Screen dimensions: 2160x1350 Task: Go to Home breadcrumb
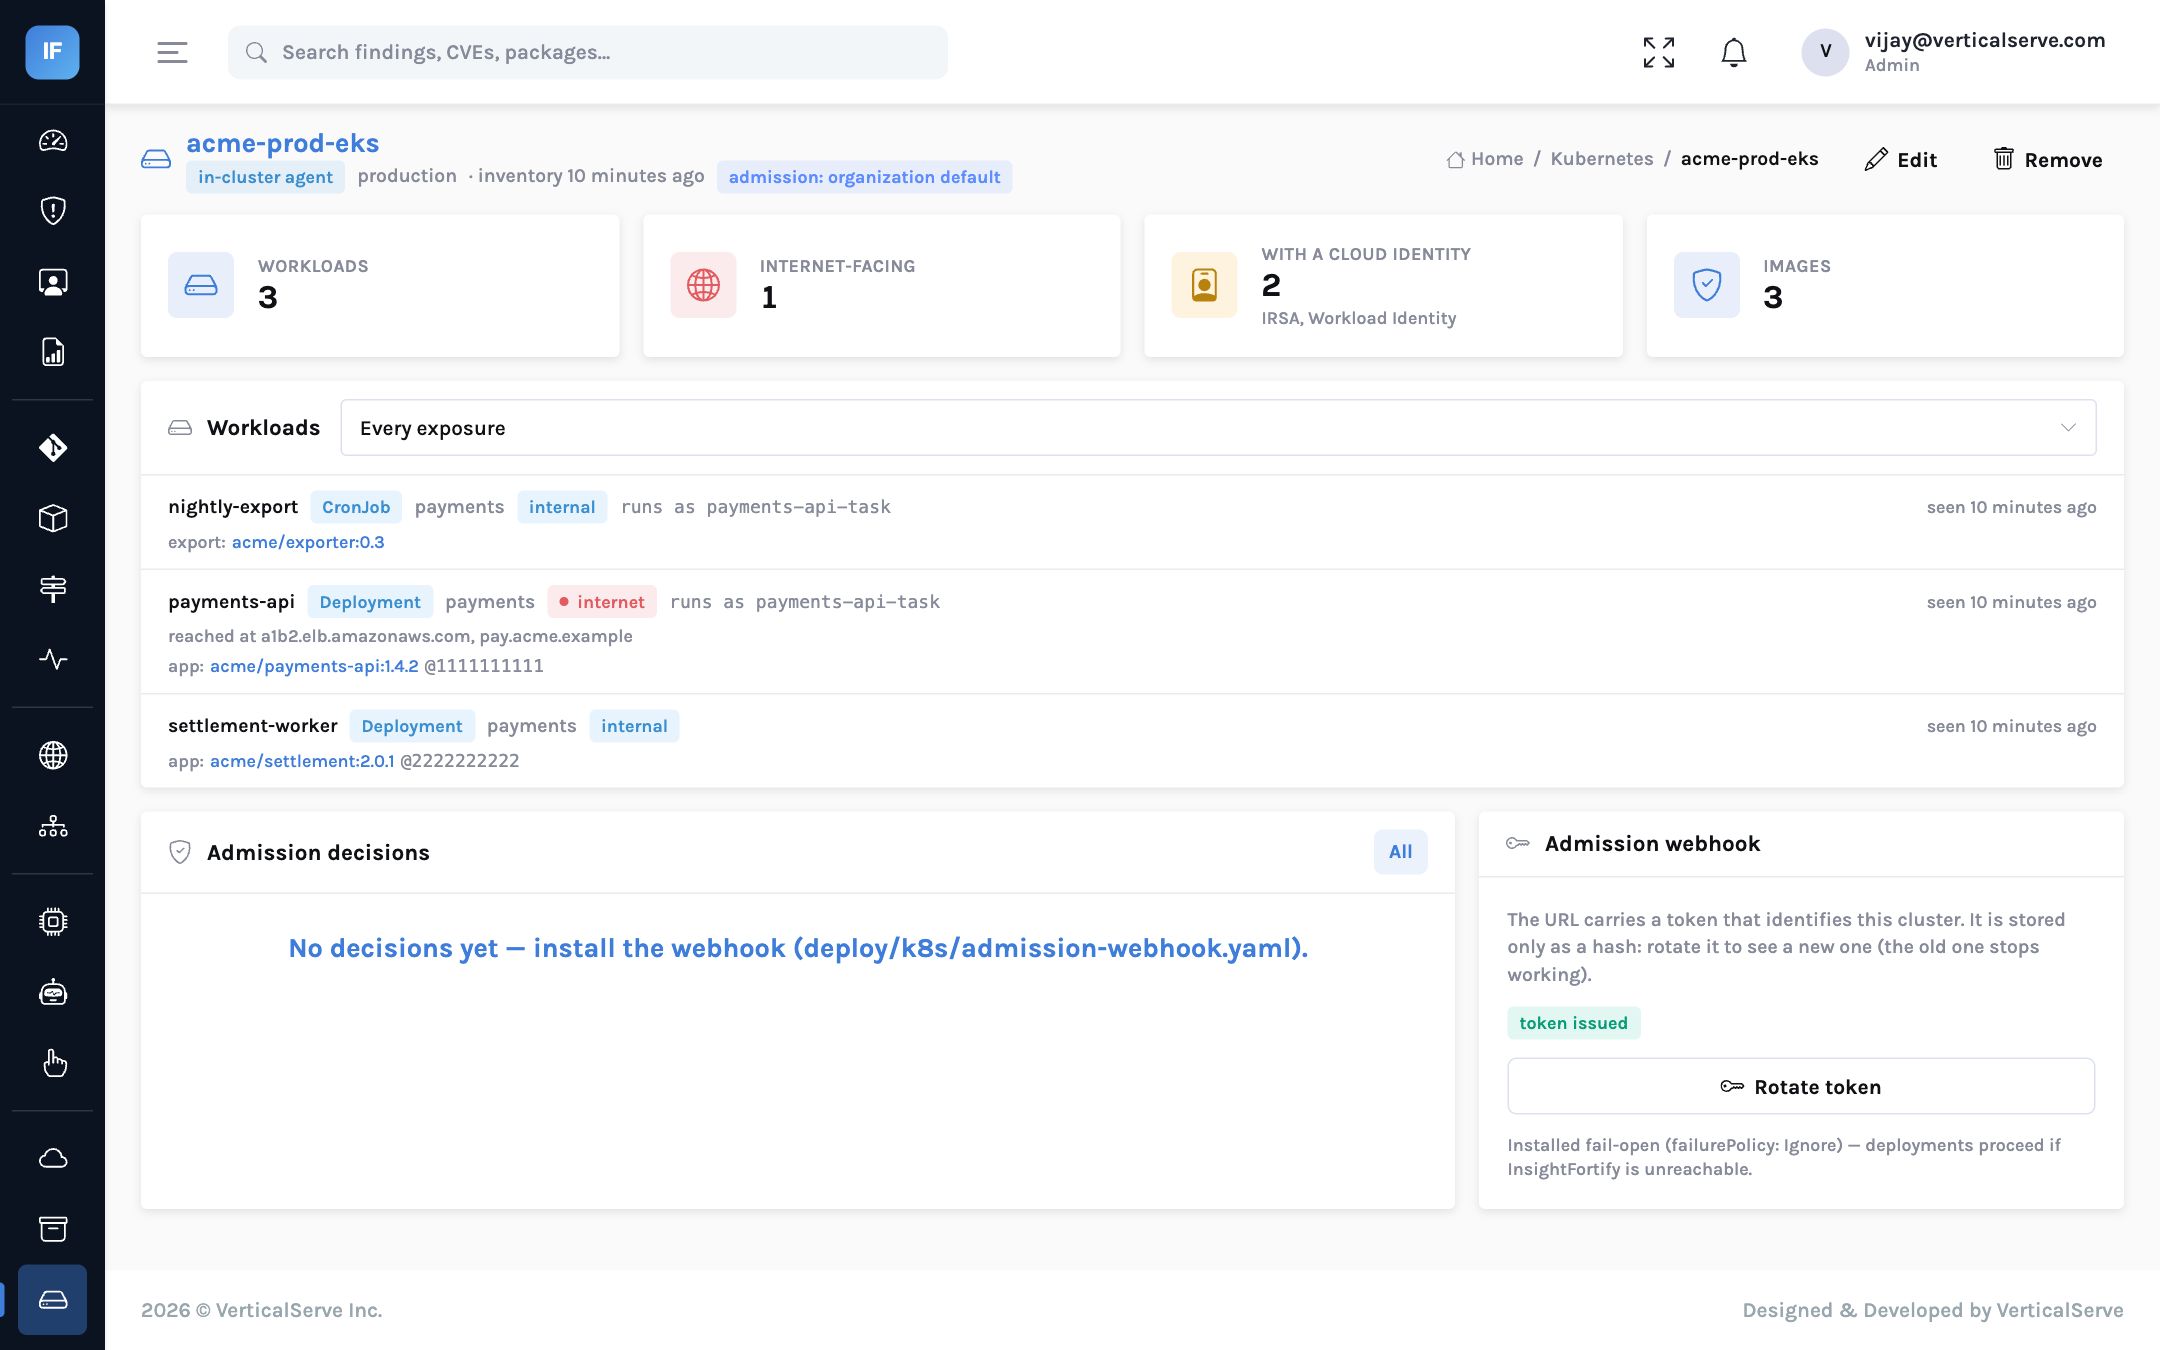pos(1485,159)
